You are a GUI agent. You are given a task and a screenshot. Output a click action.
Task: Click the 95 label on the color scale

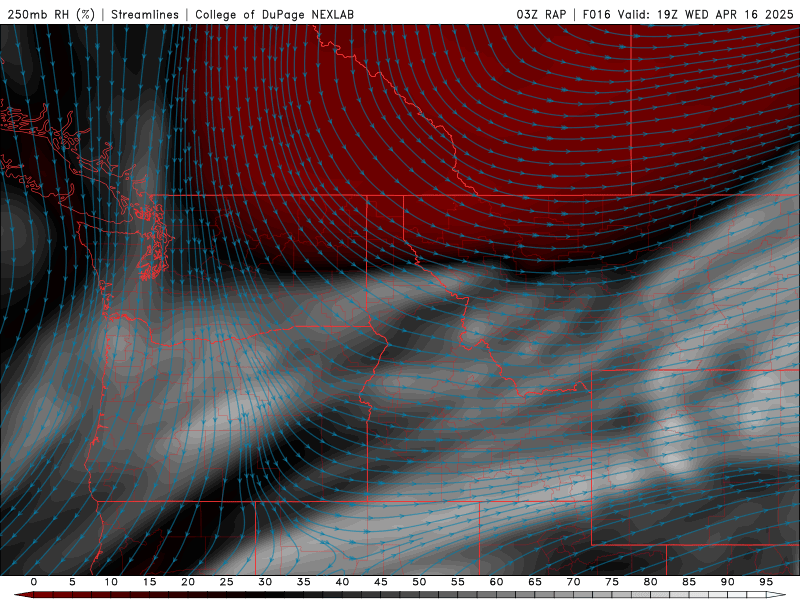(765, 582)
